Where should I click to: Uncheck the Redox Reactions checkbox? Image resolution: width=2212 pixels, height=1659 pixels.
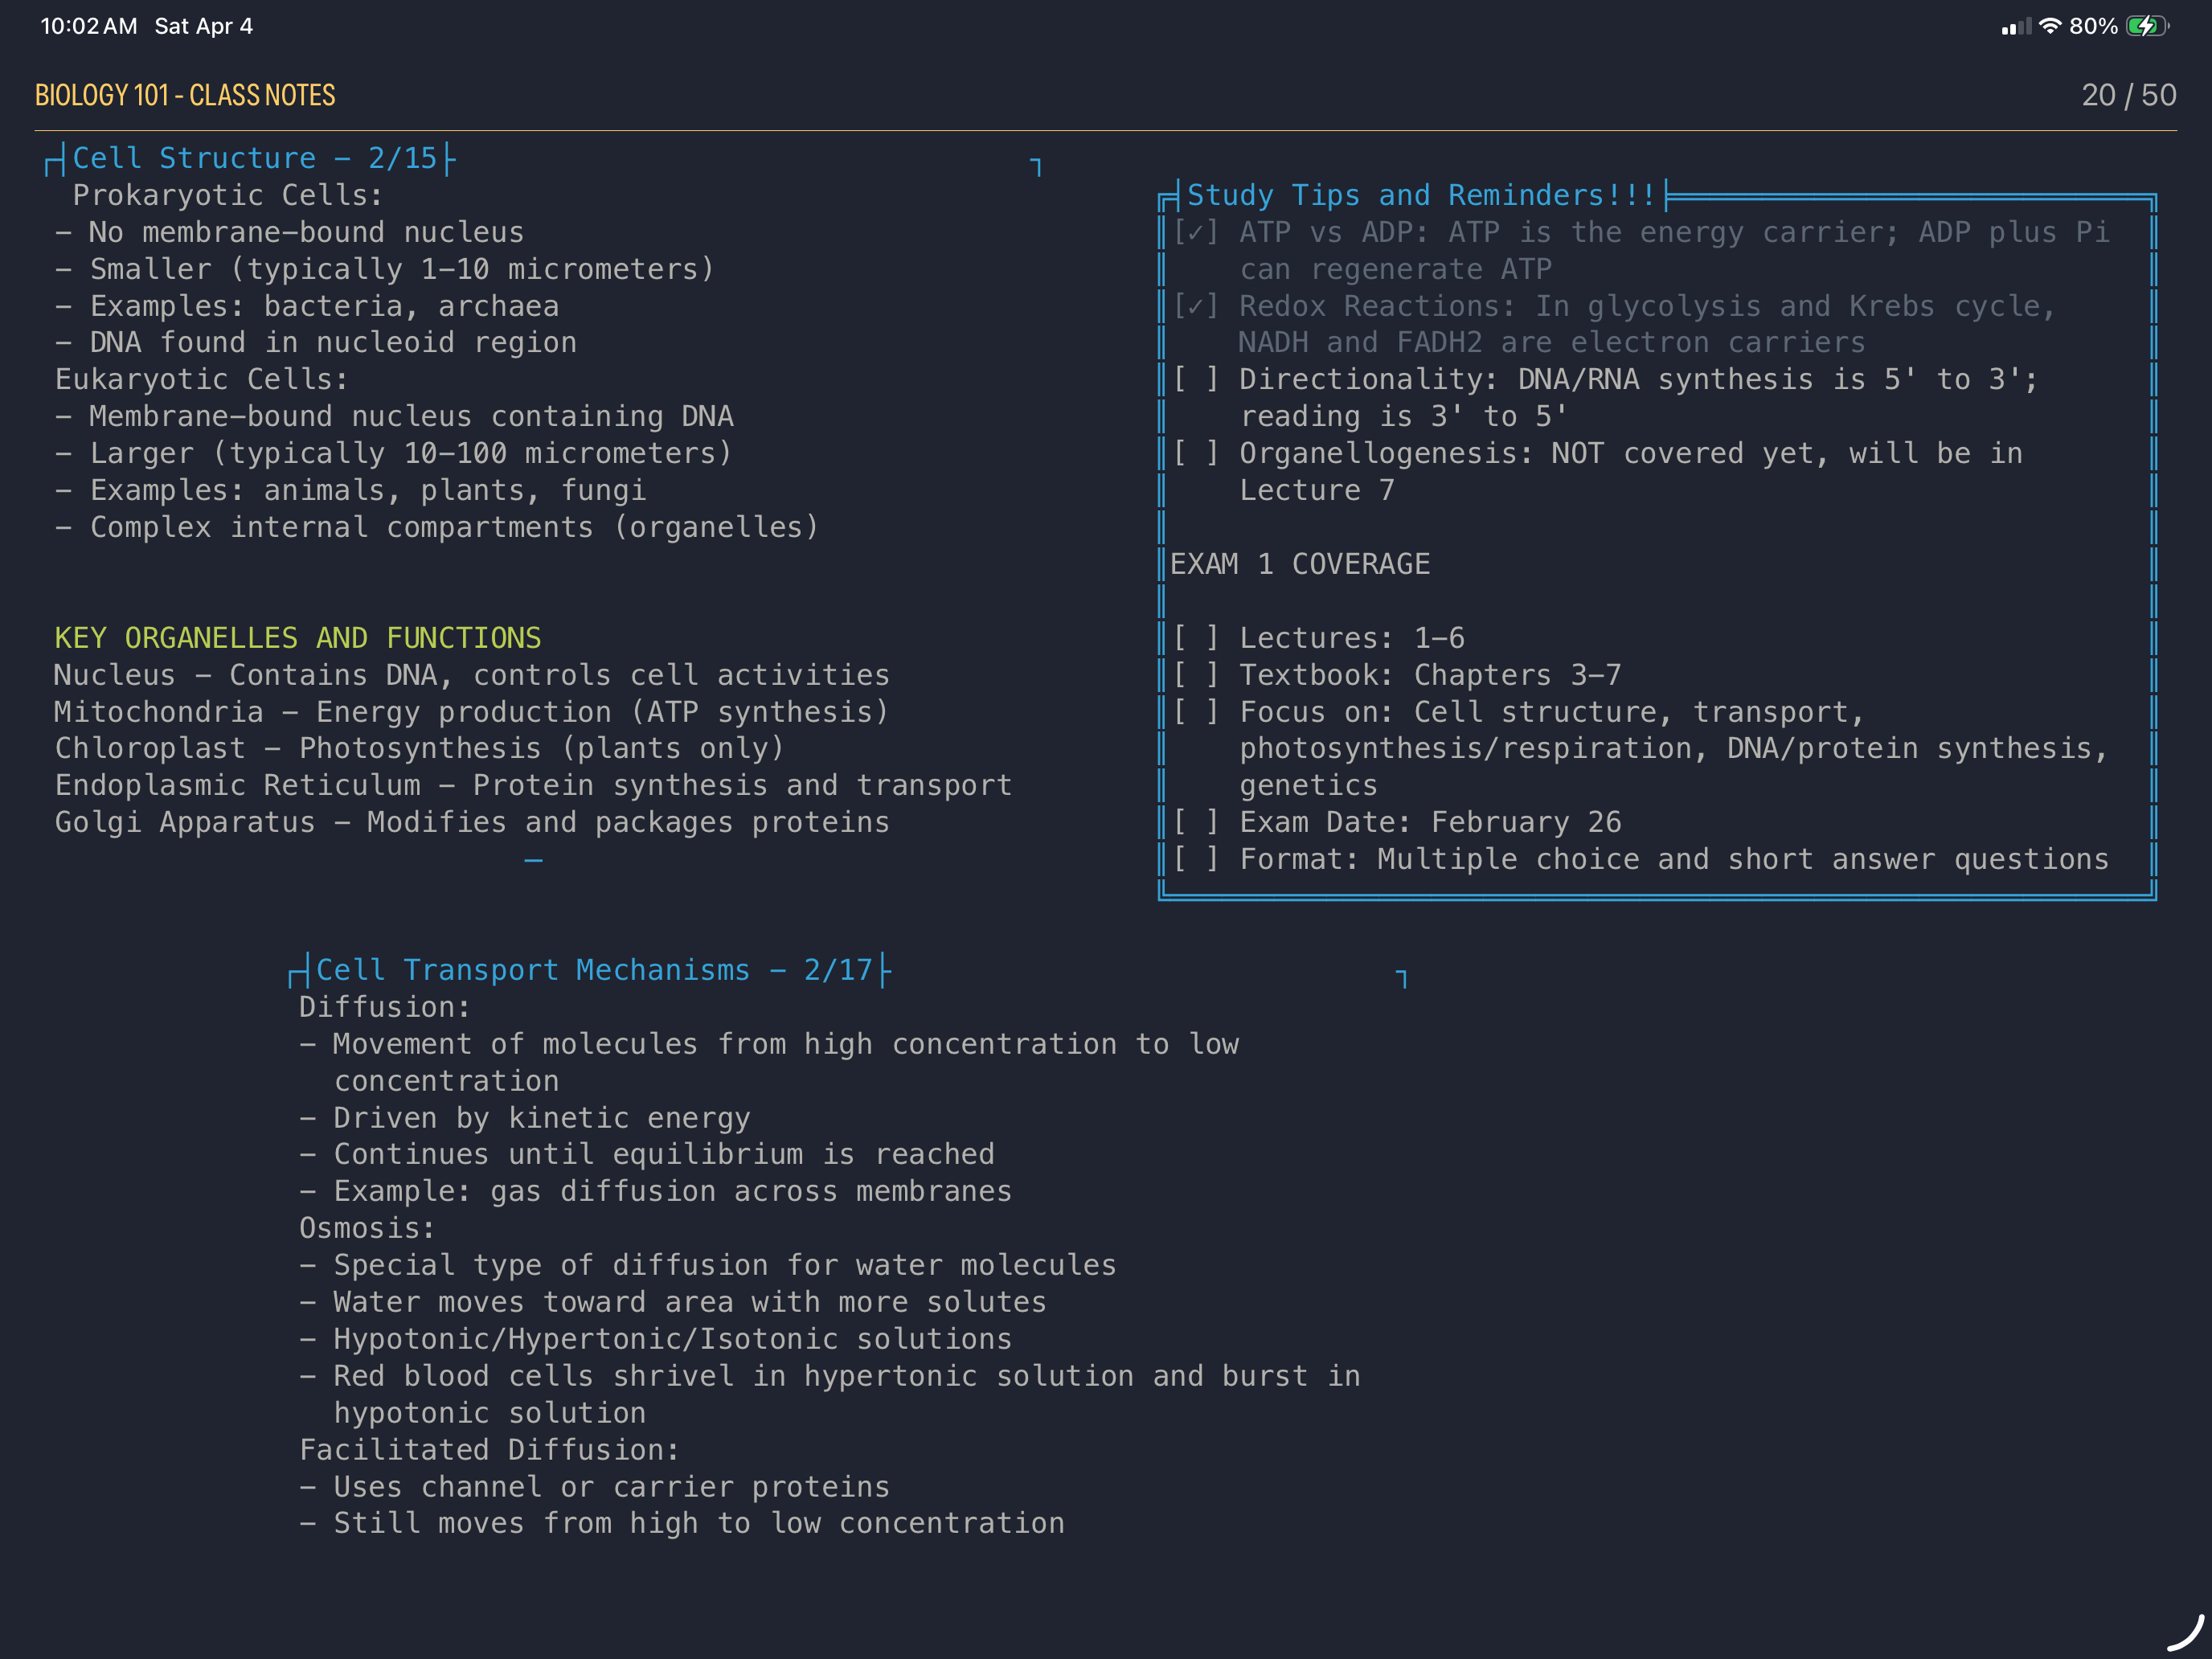(1195, 306)
